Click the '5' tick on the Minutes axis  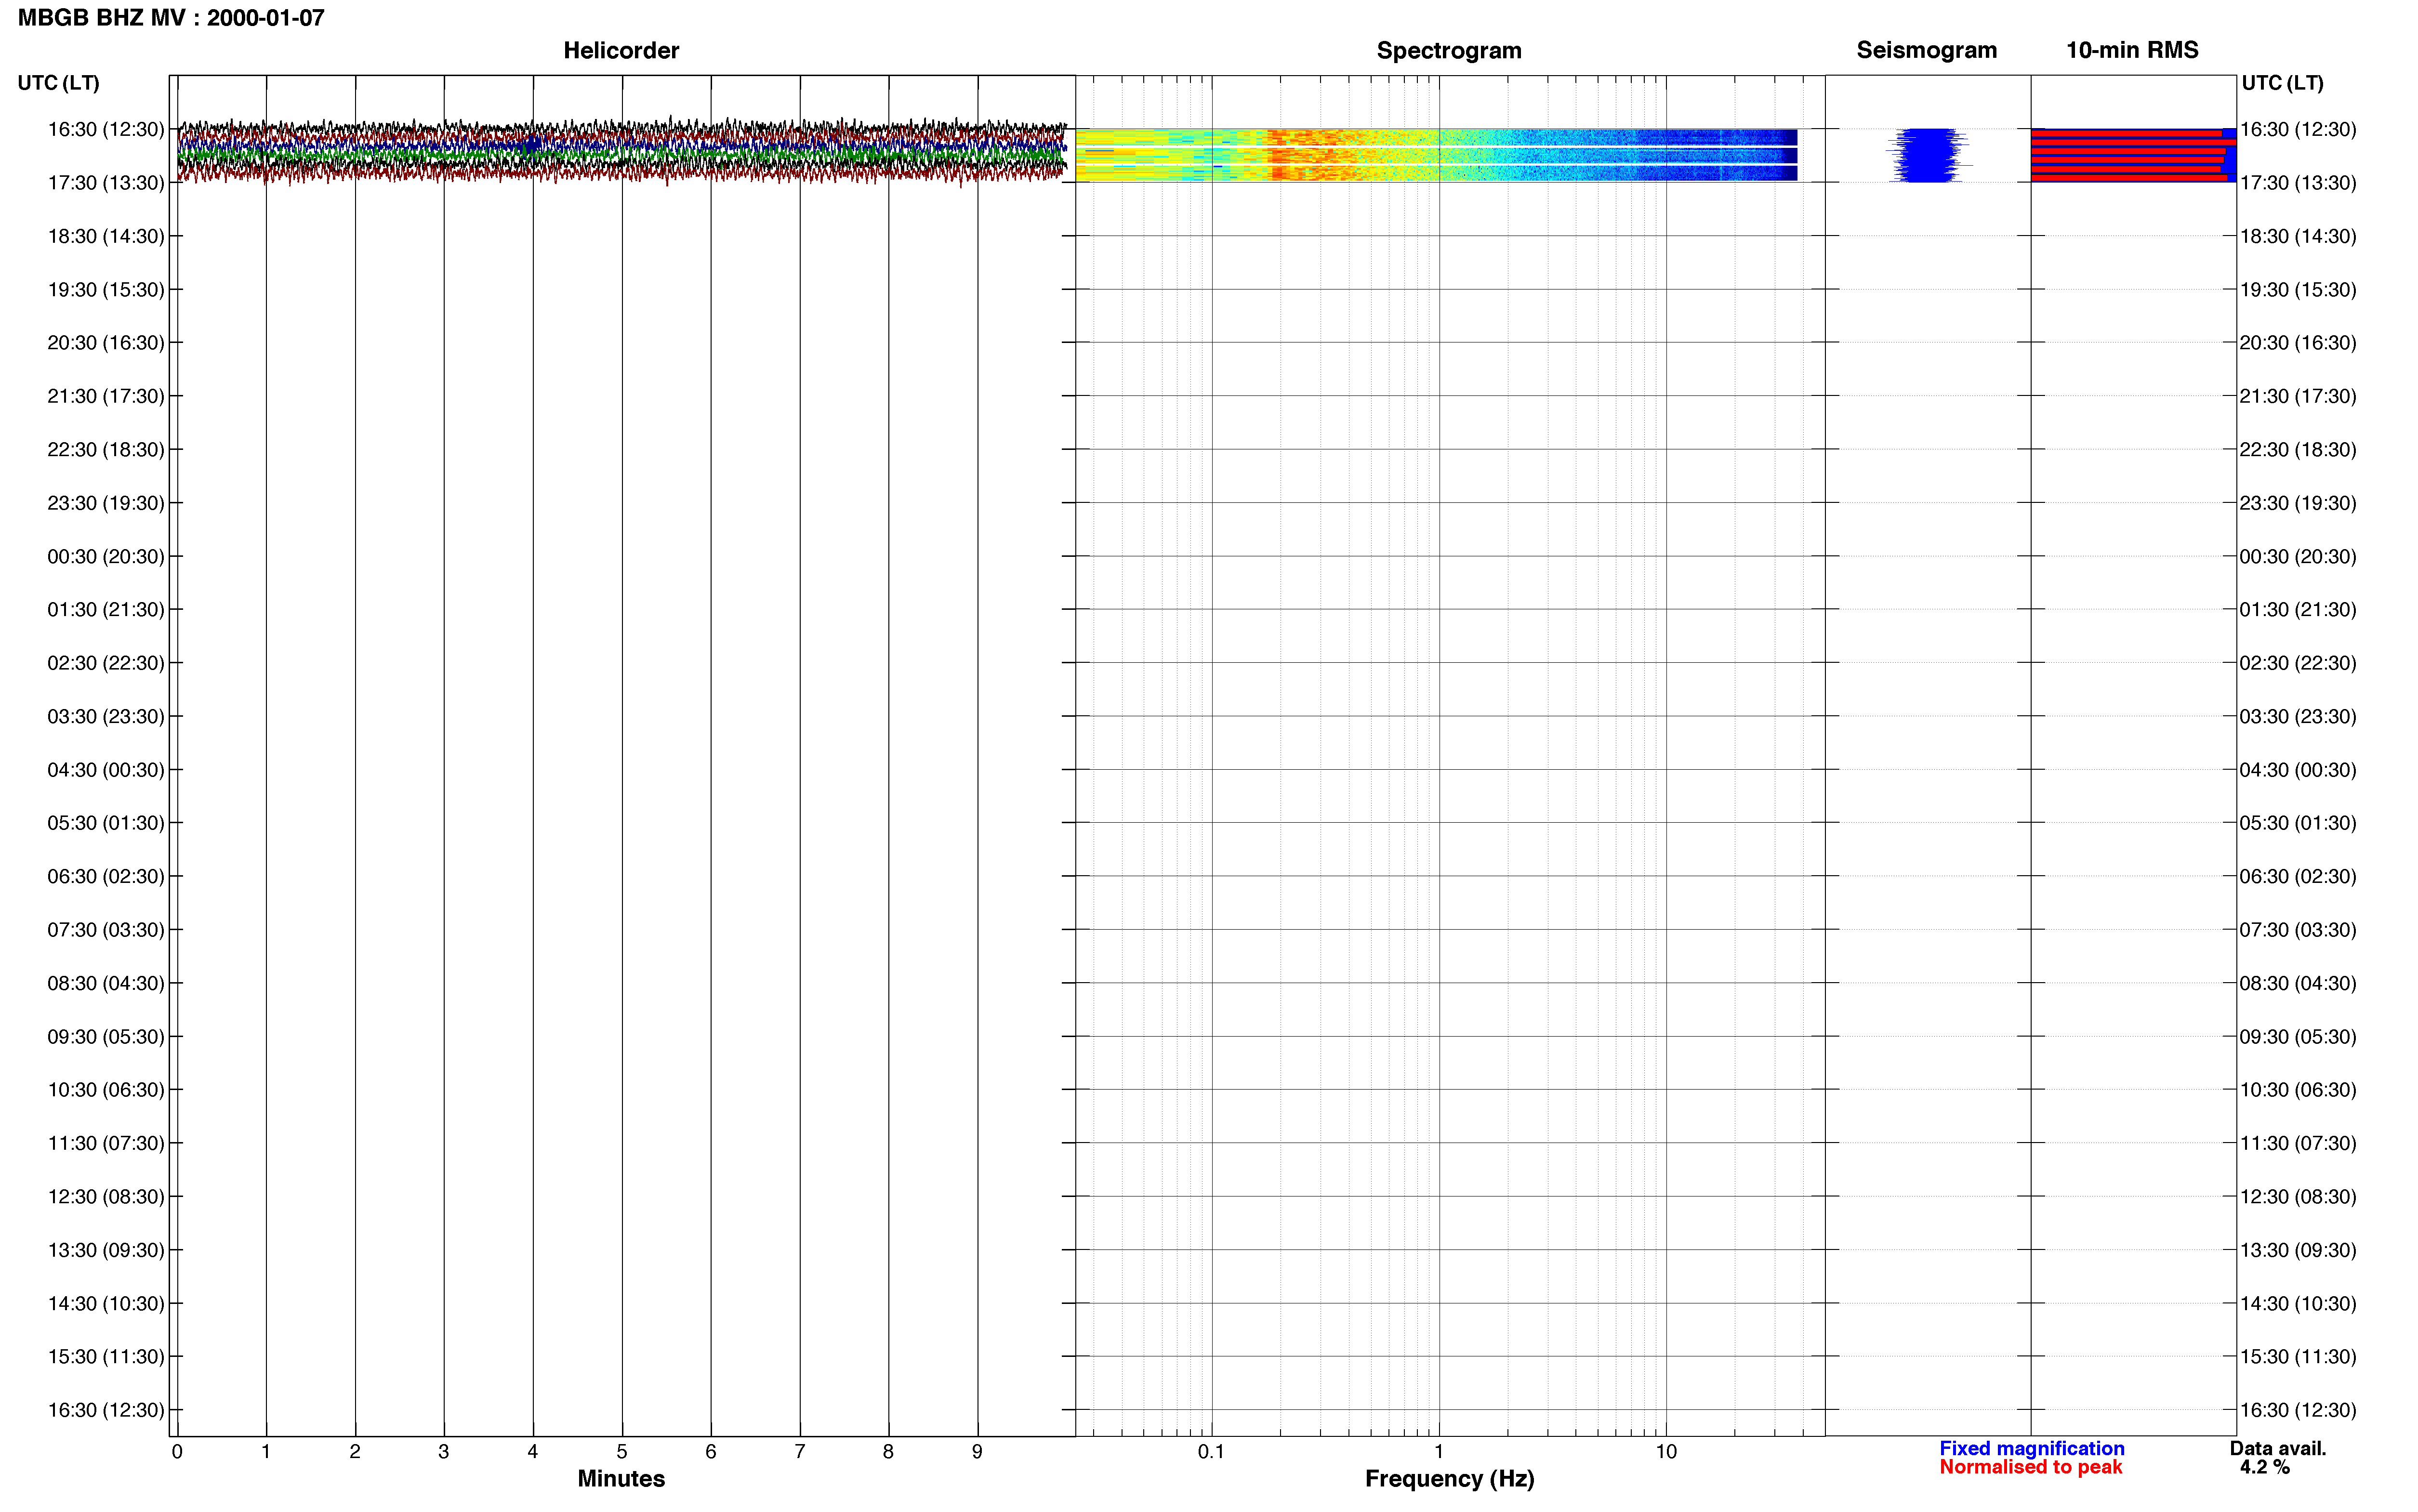(622, 1452)
